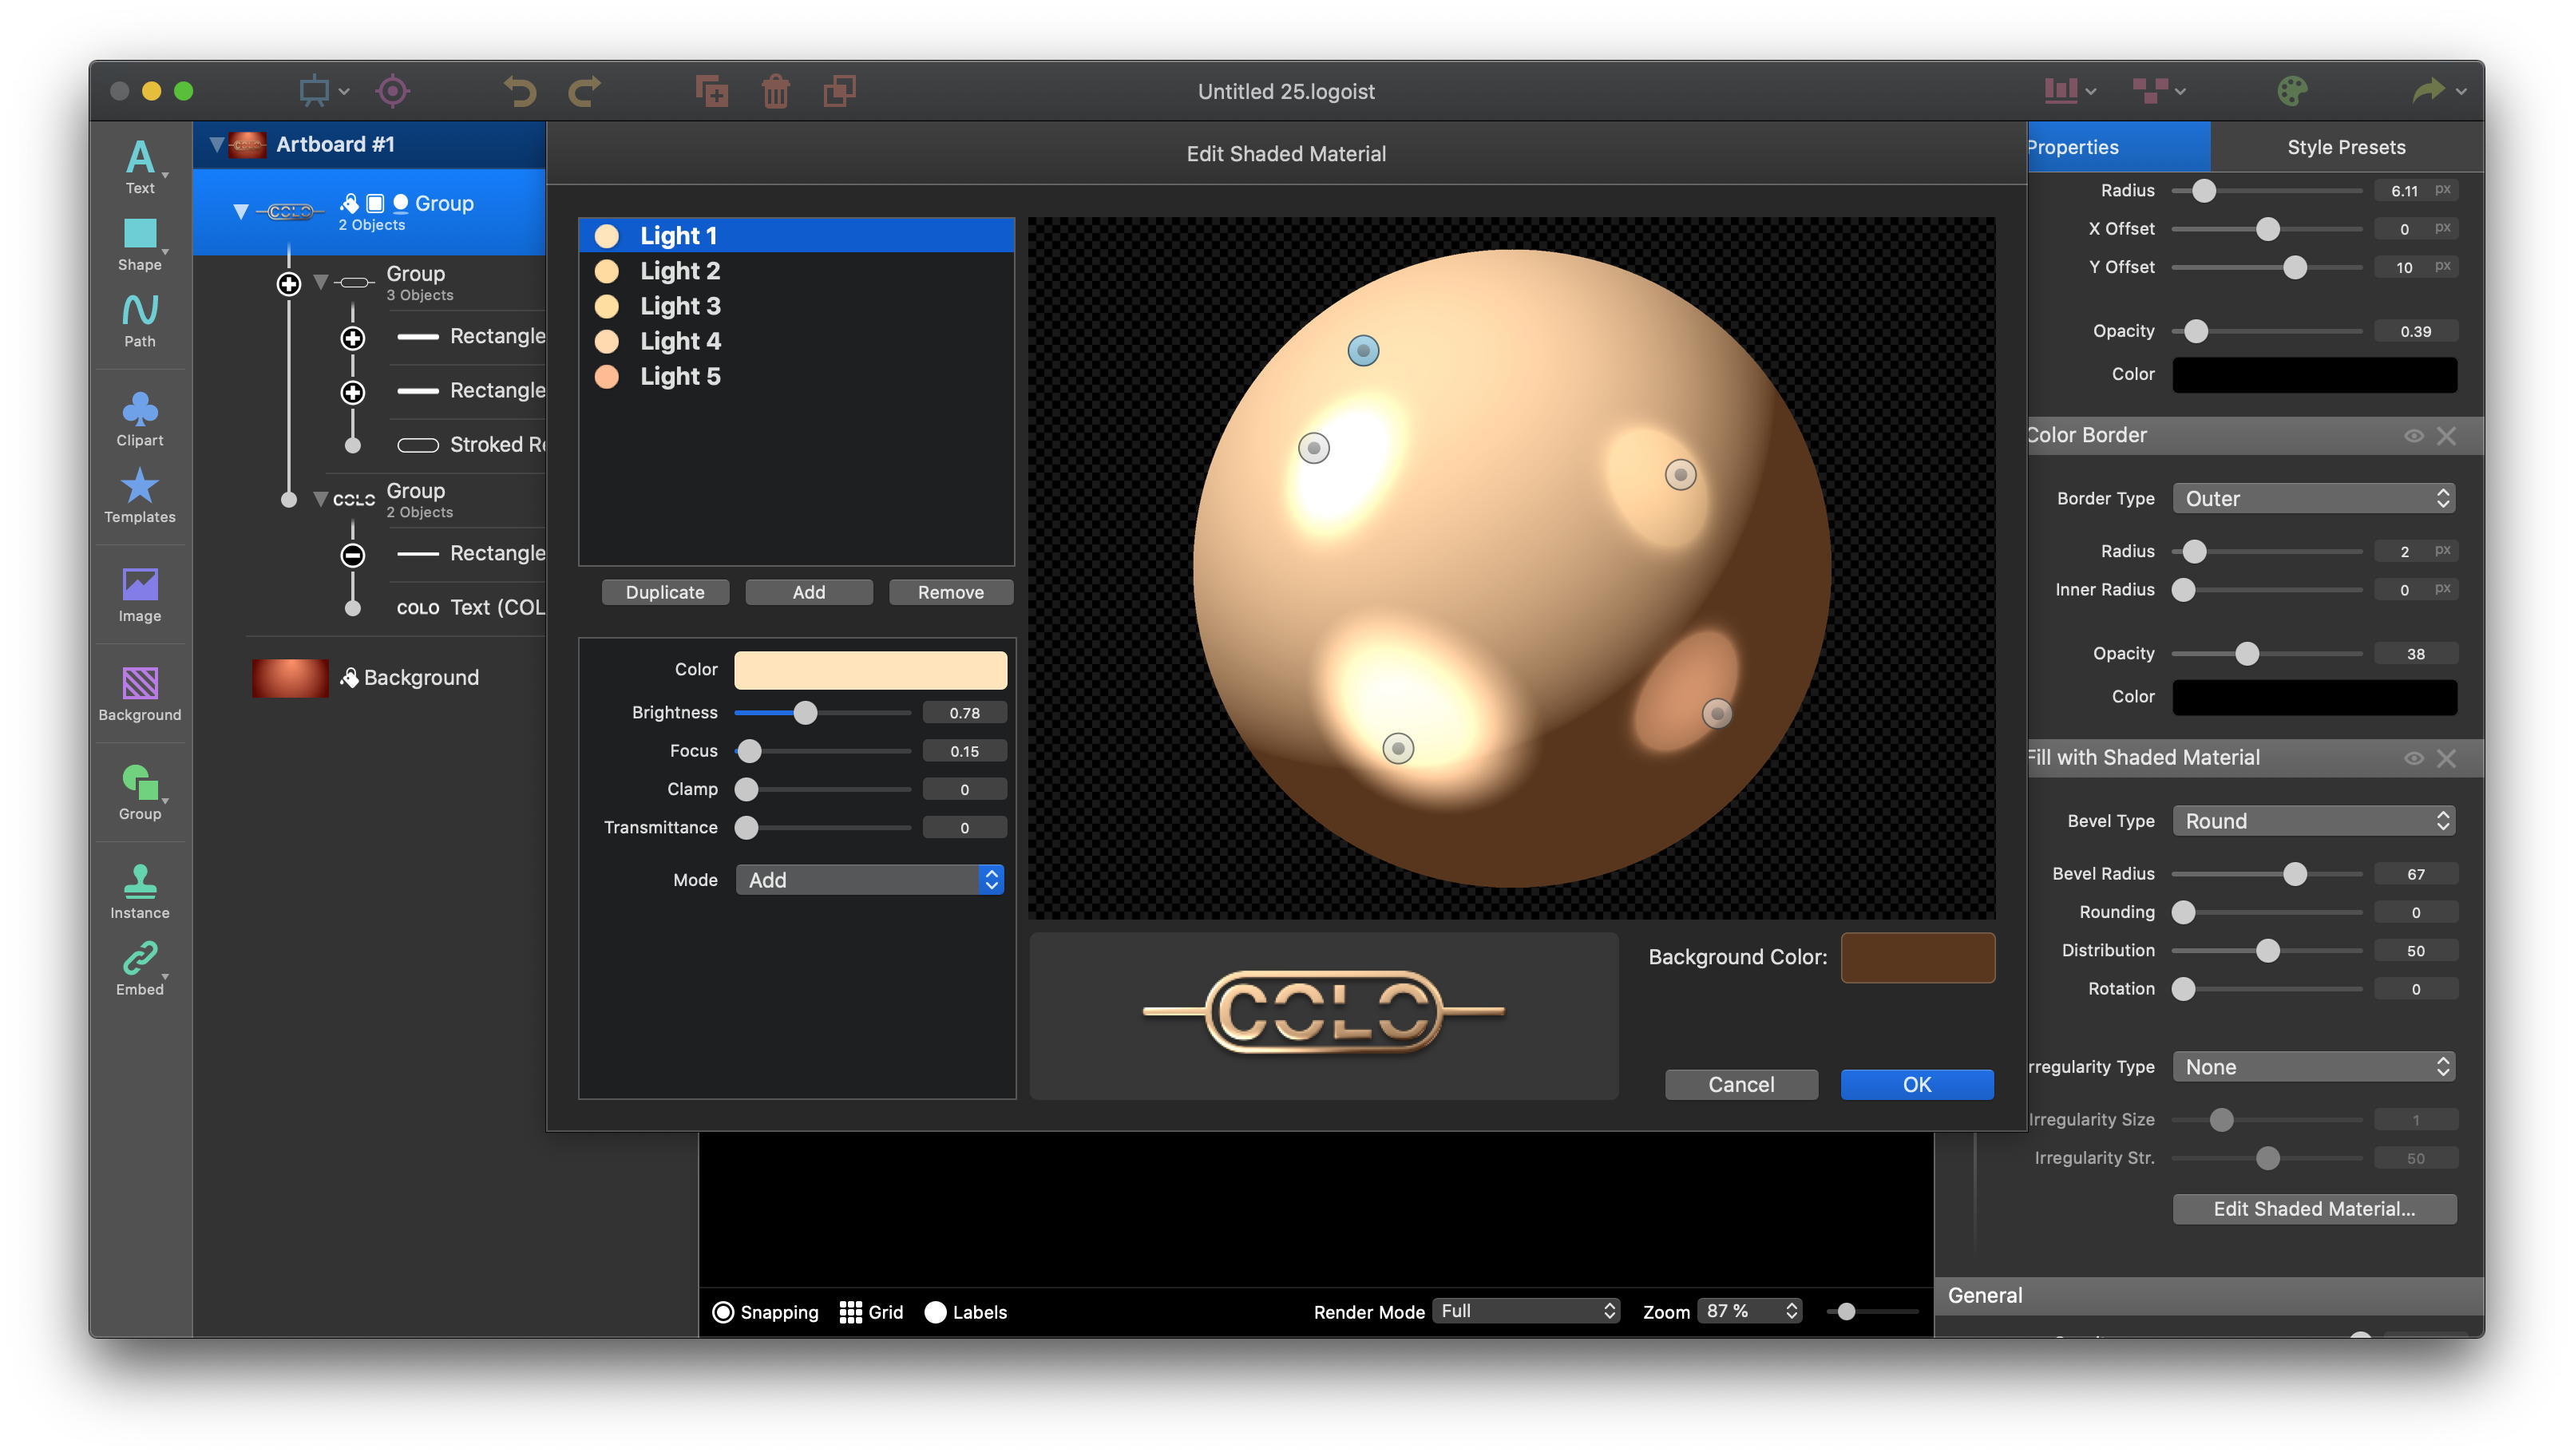Click the add-copy toolbar icon

[x=711, y=91]
